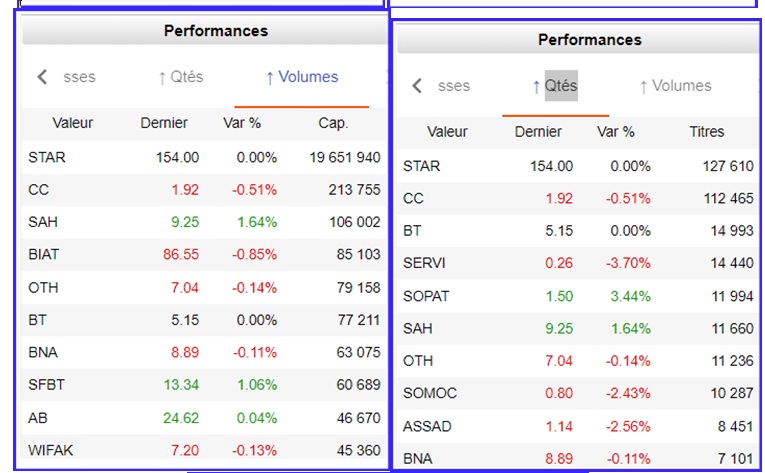Go to the 'sses' tab in the right panel
Screen dimensions: 765x473
453,86
